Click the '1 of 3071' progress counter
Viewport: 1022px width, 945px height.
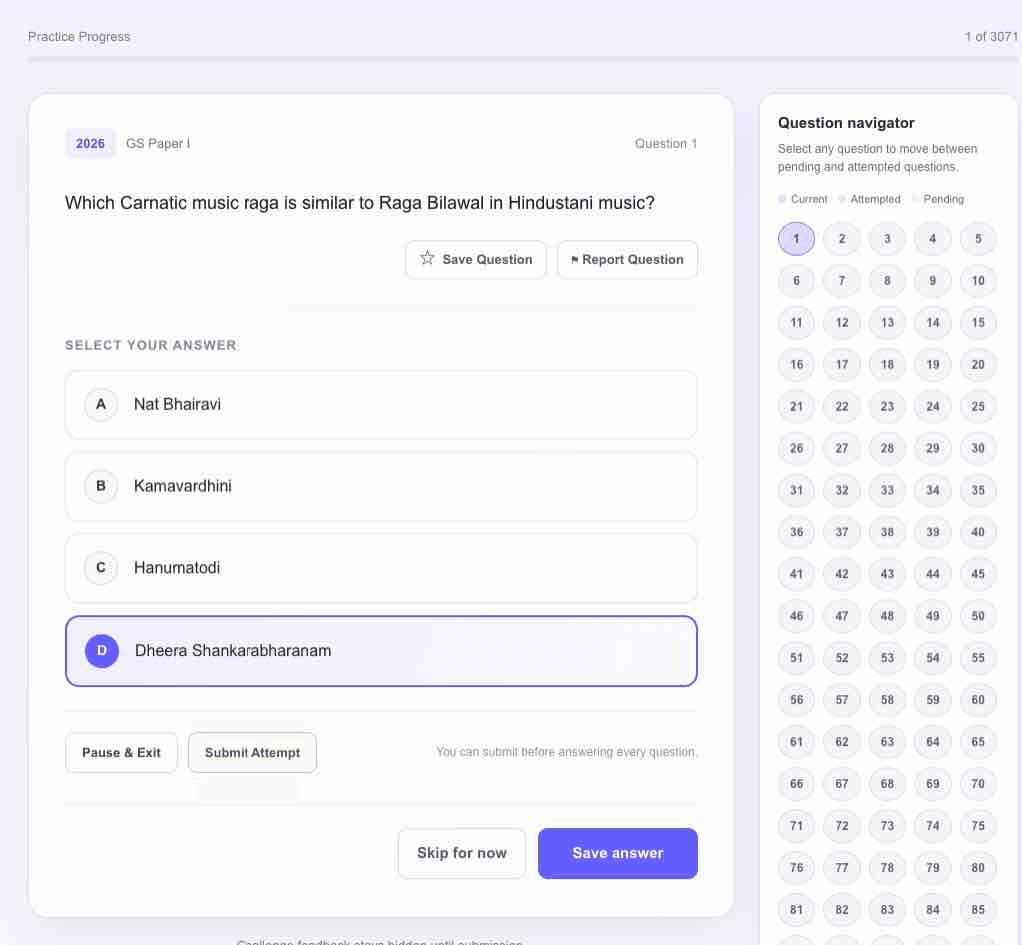click(x=991, y=36)
